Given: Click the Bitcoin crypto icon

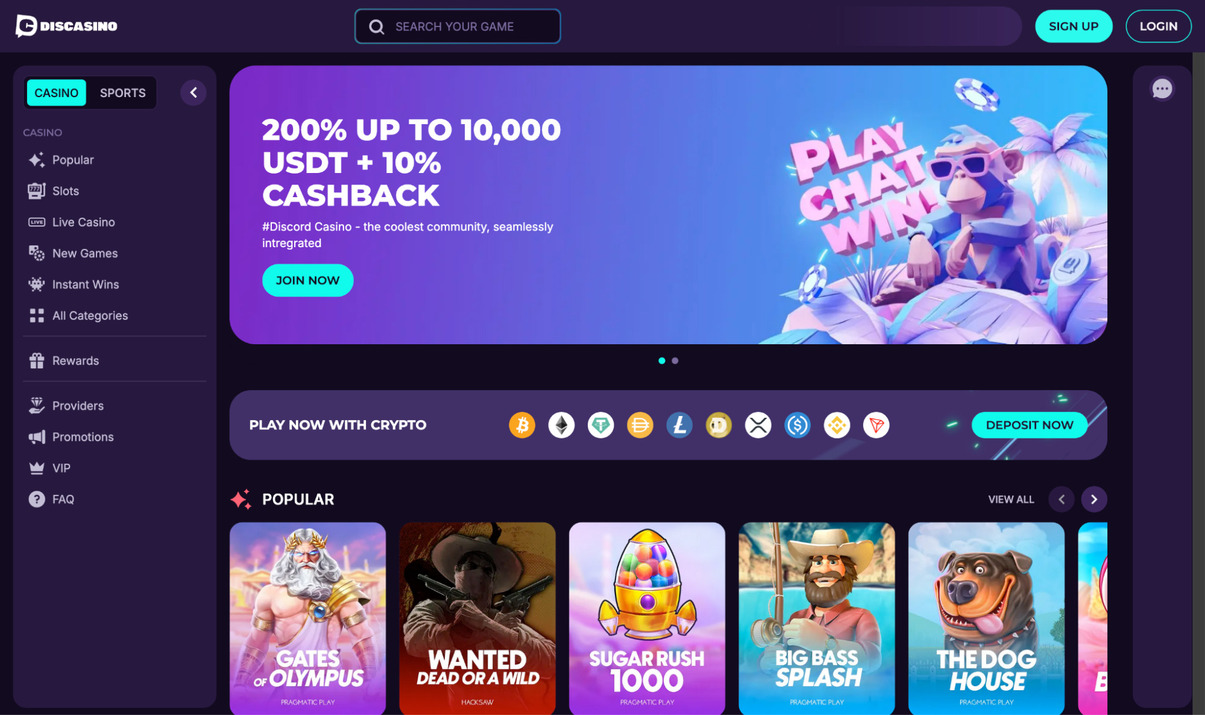Looking at the screenshot, I should tap(522, 425).
